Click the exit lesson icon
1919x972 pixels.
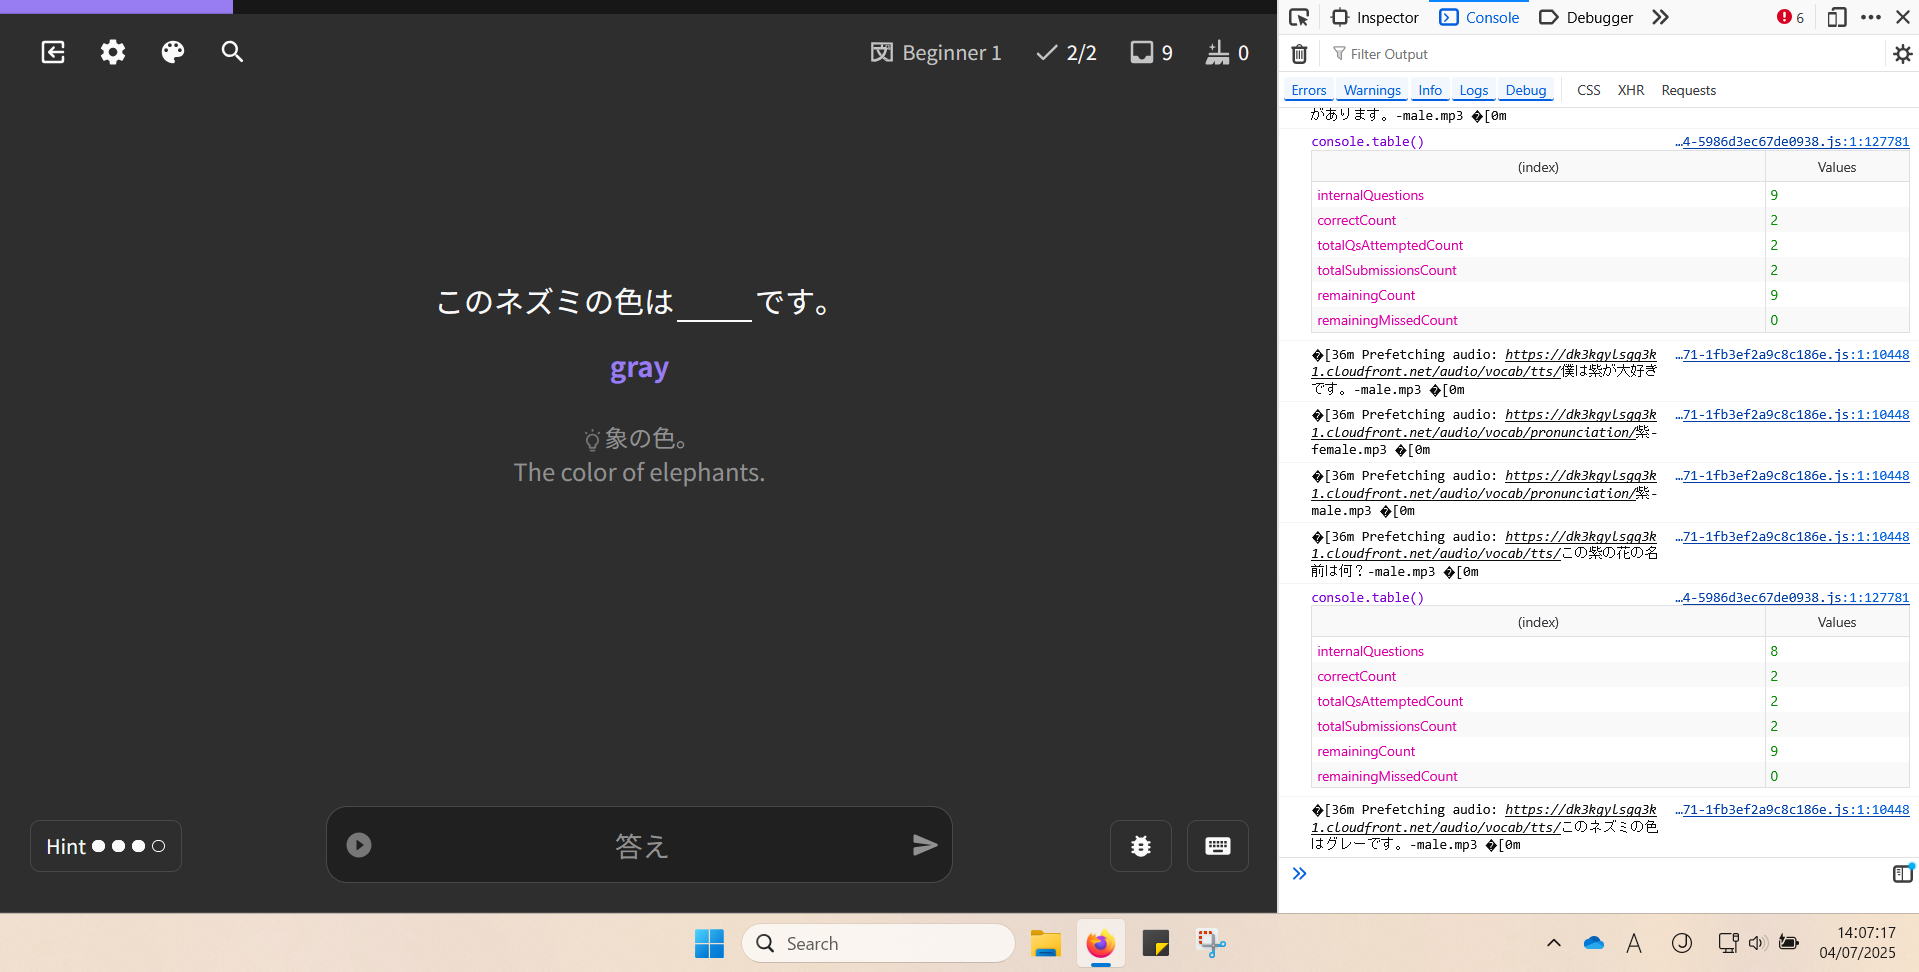[53, 52]
